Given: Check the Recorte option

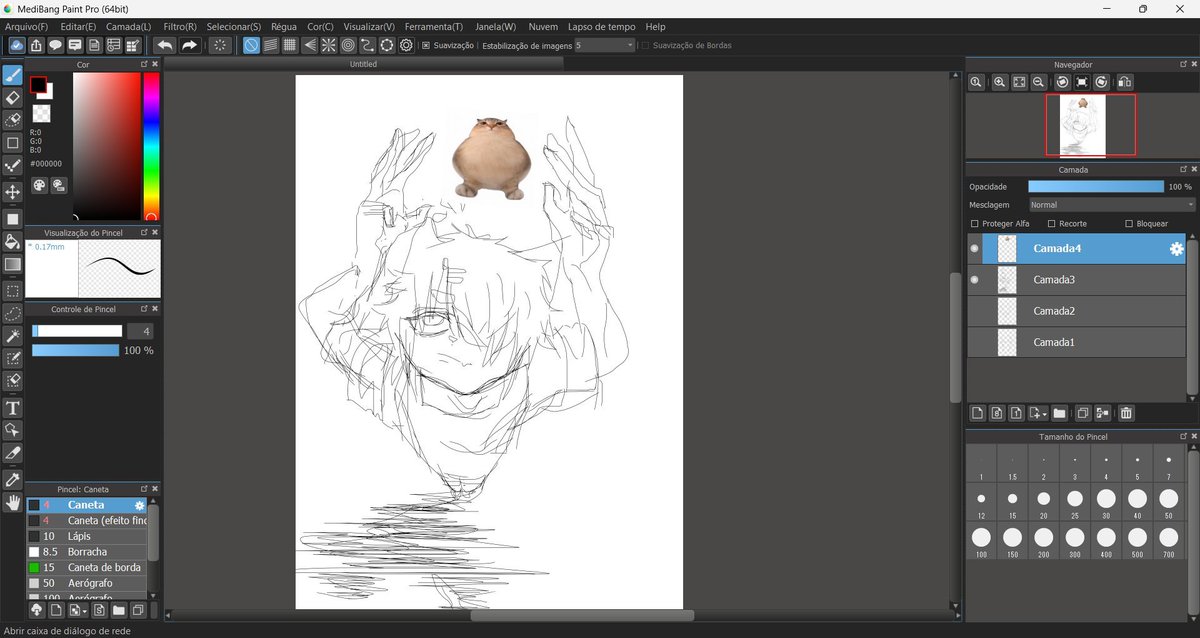Looking at the screenshot, I should point(1052,224).
